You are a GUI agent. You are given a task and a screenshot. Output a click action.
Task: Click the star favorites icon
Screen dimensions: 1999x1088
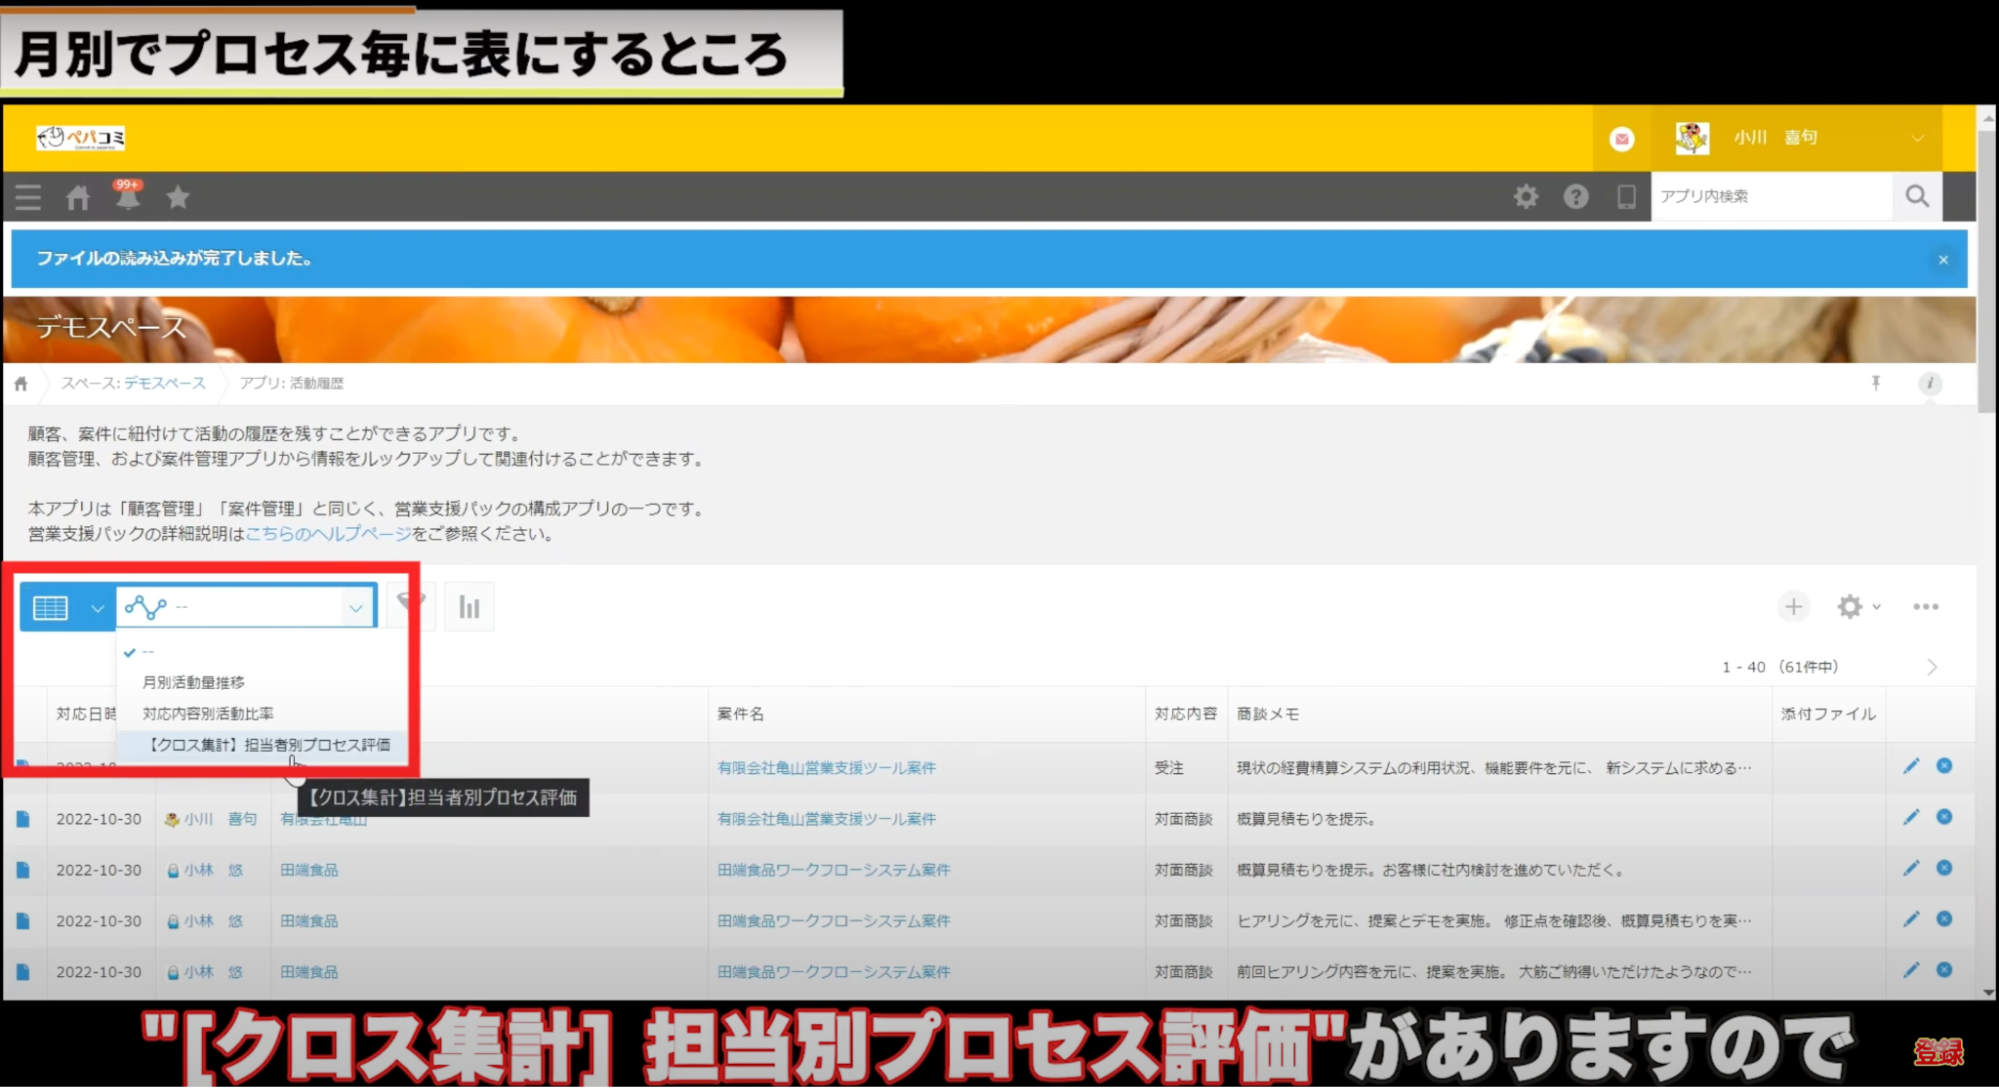pos(178,197)
